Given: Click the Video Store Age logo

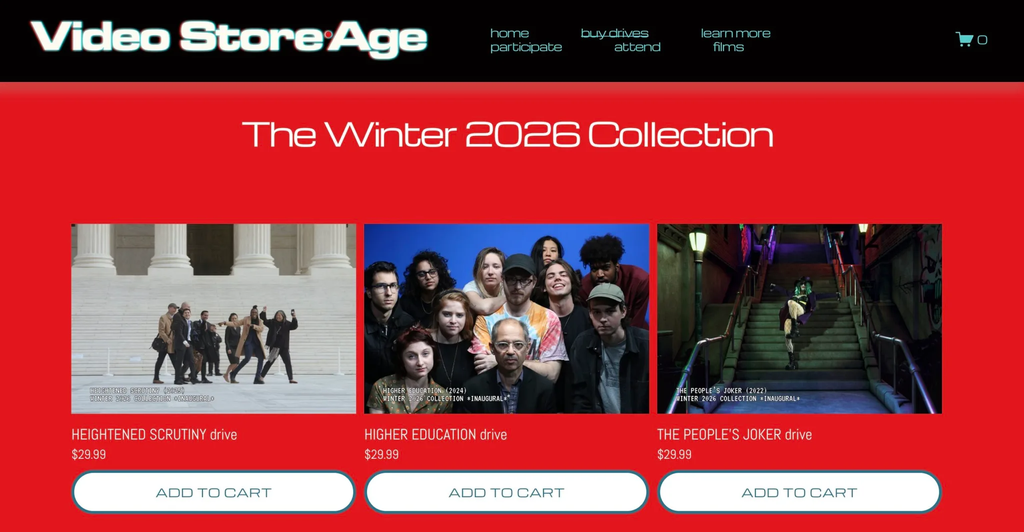Looking at the screenshot, I should point(229,38).
